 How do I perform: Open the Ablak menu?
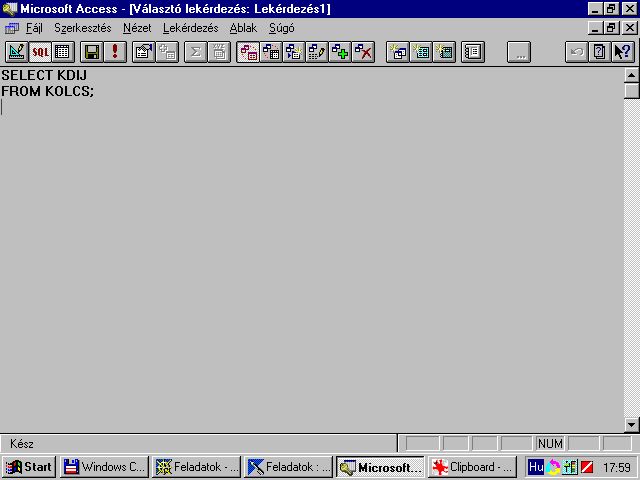tap(243, 28)
